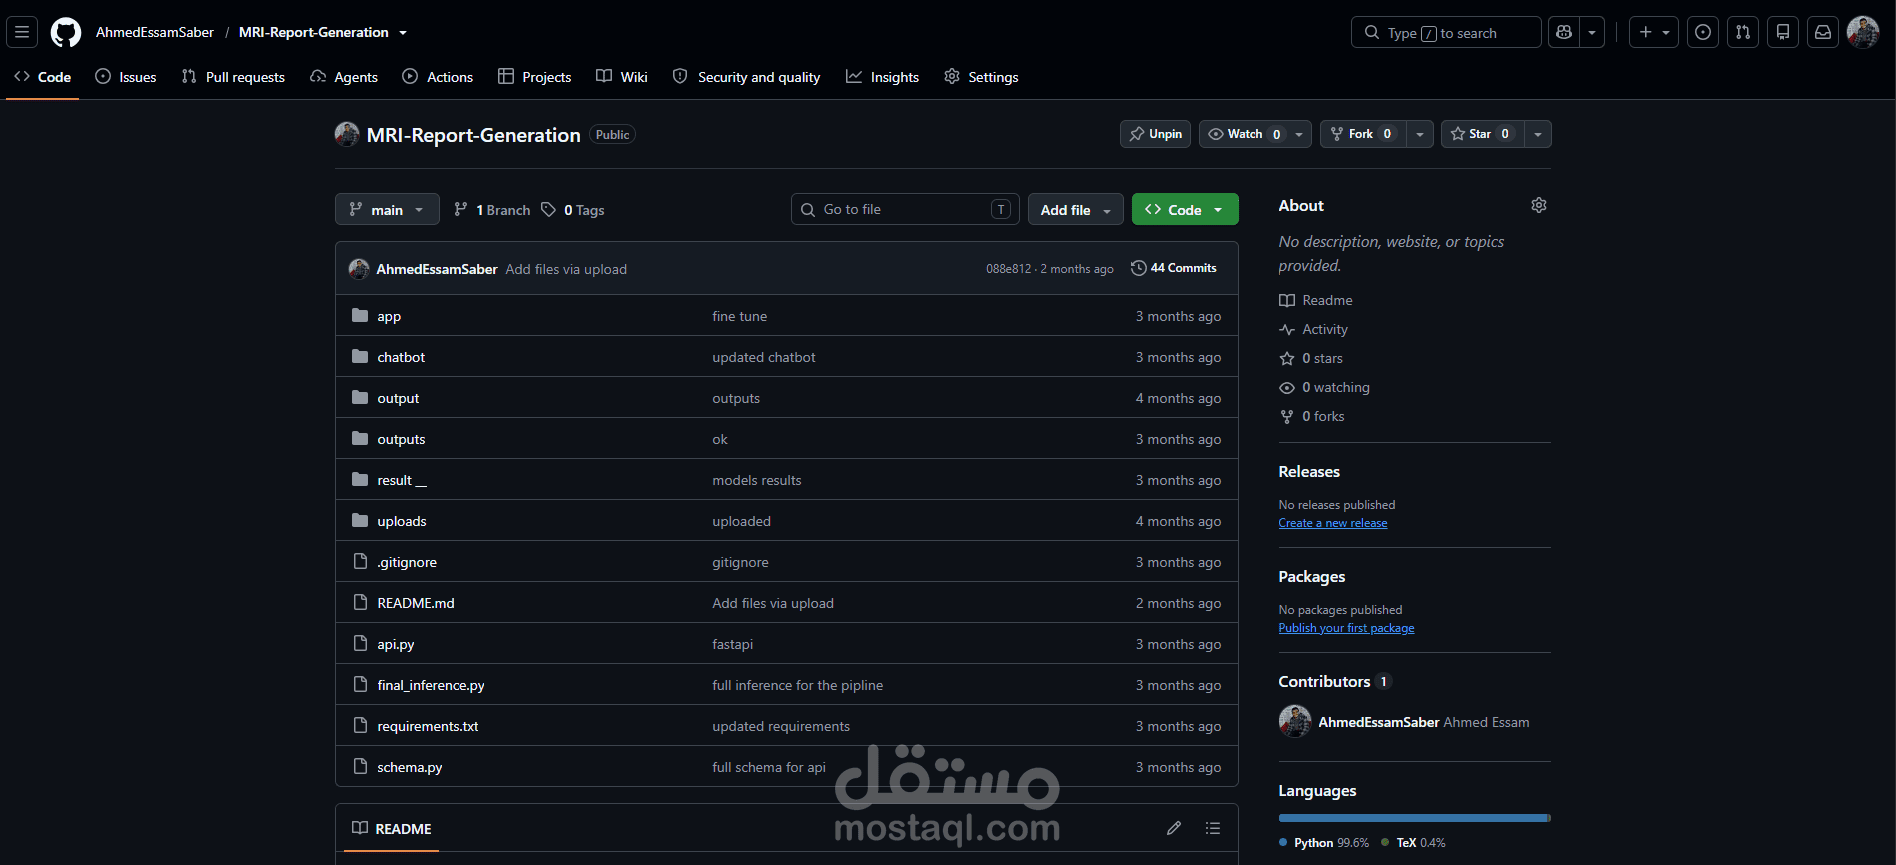Open the repositories icon in top header
Image resolution: width=1896 pixels, height=865 pixels.
[1783, 32]
